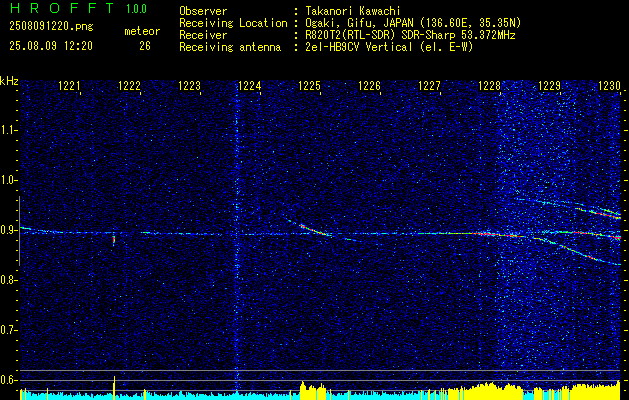Click the 1.1 kHz frequency label

(x=8, y=130)
